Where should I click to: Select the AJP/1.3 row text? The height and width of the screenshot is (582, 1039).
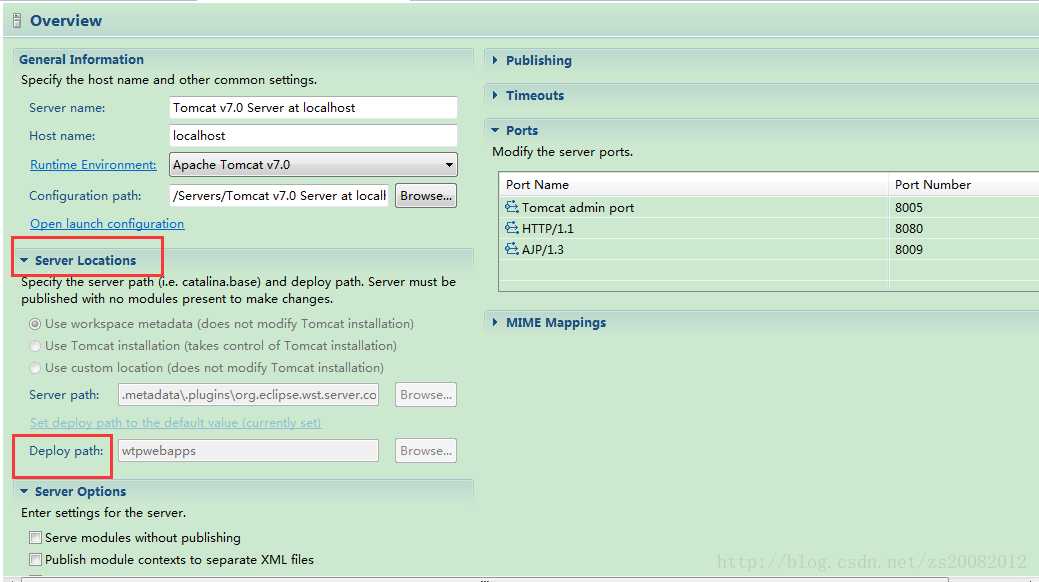543,250
